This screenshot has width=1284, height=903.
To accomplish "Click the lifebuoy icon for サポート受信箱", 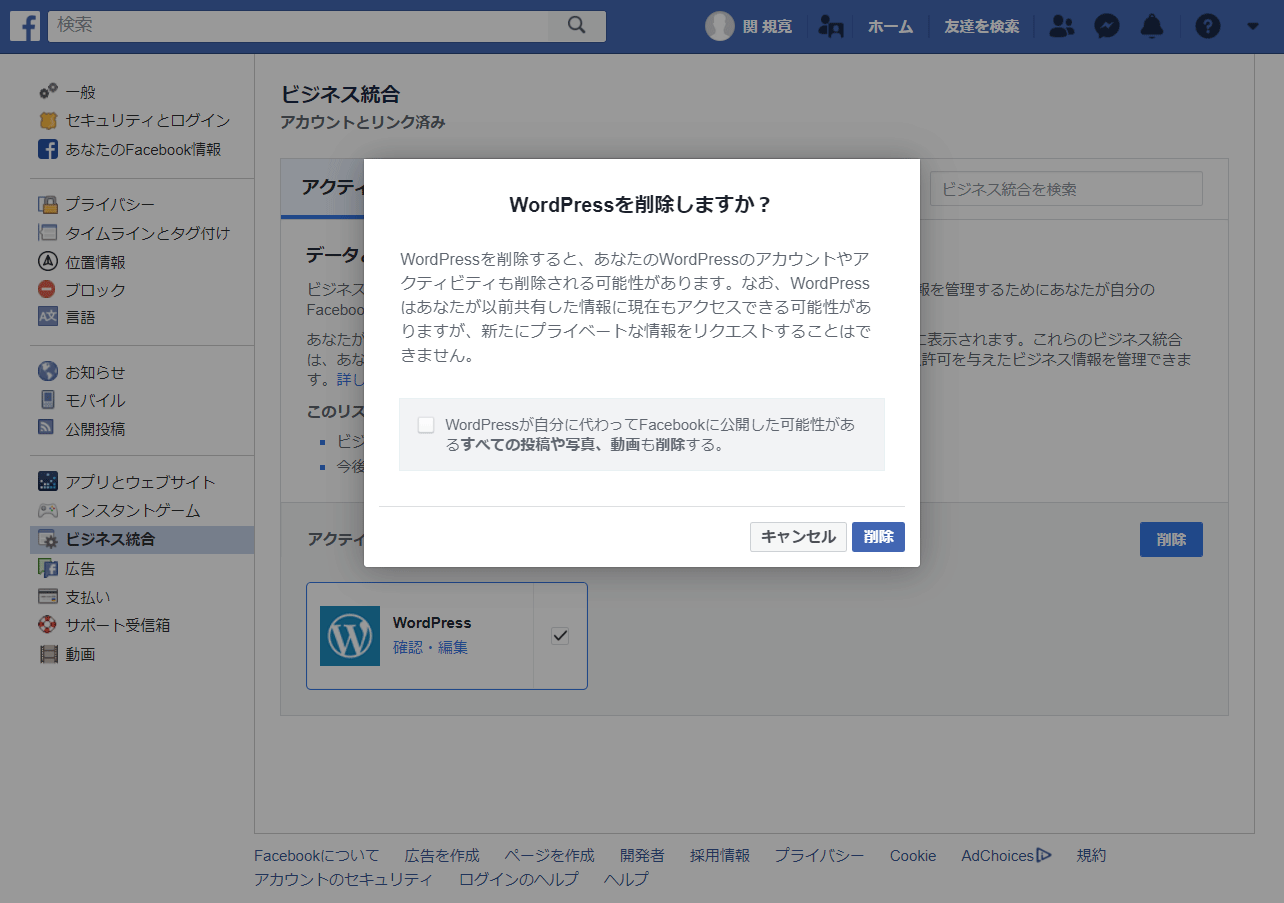I will point(48,625).
